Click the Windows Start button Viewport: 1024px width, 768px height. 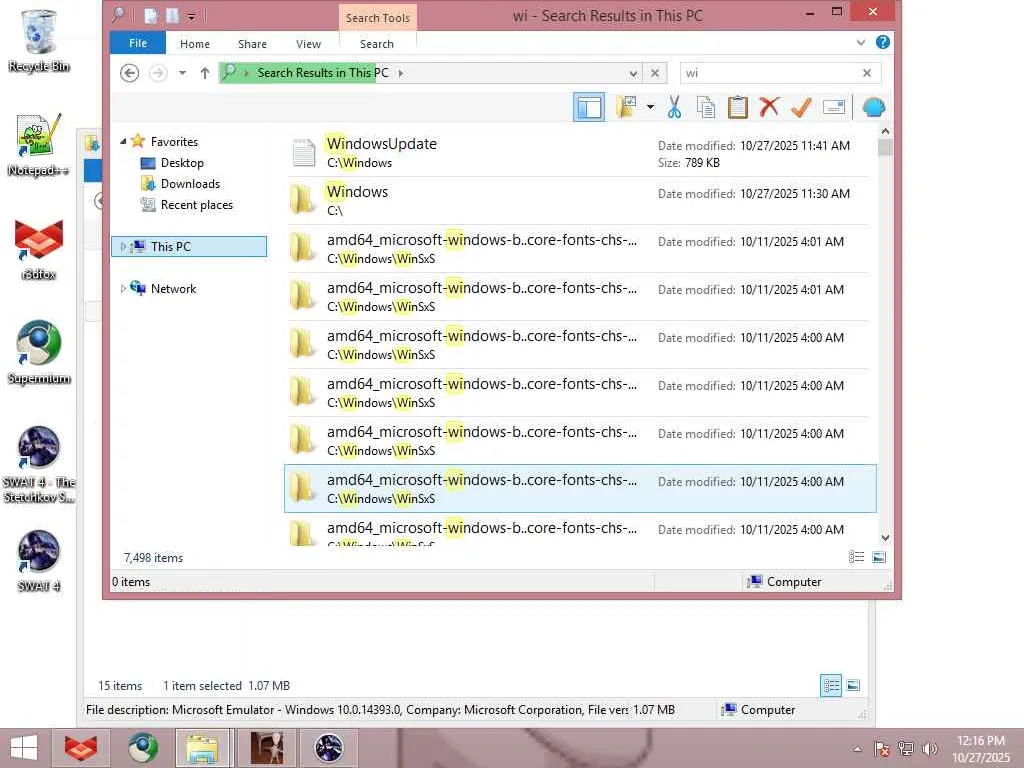pos(24,748)
